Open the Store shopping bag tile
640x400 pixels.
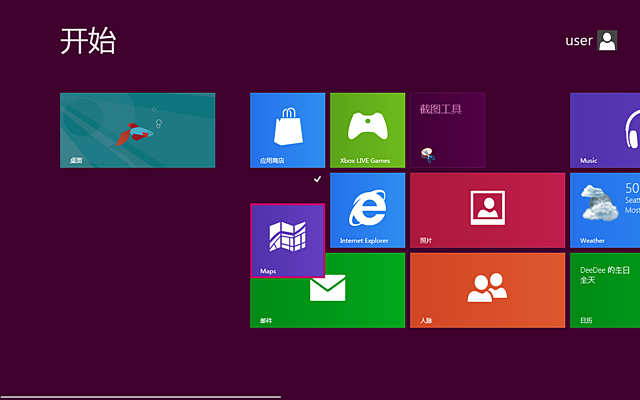pos(287,130)
